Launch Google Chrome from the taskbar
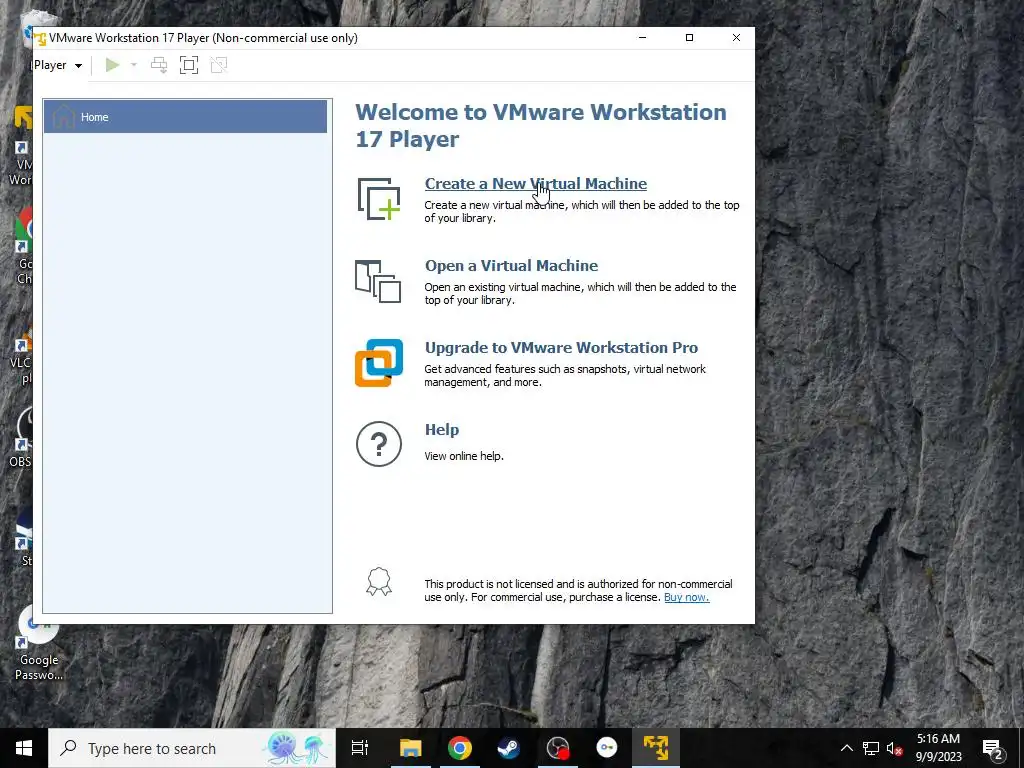 click(x=460, y=748)
